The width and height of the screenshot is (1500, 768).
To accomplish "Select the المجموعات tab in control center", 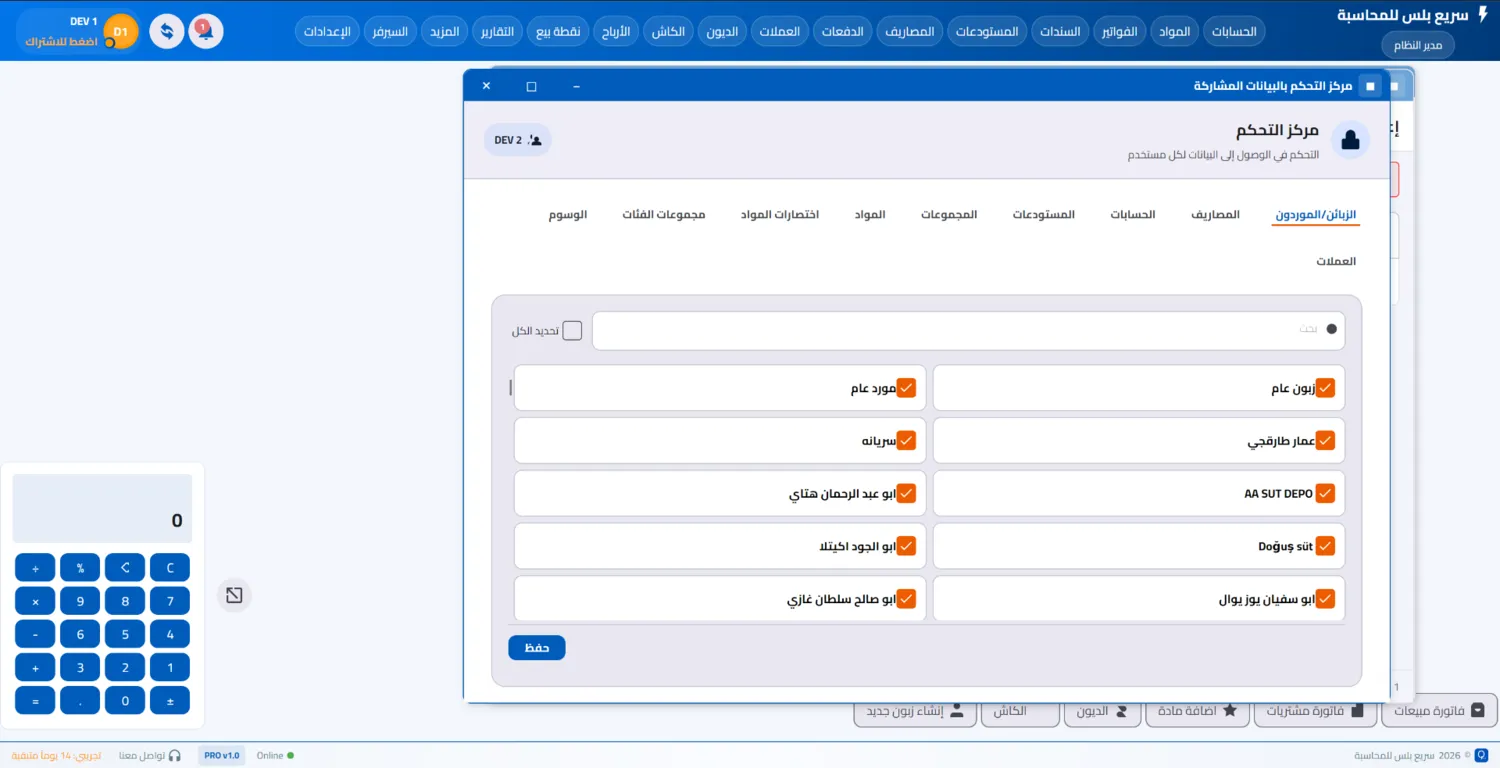I will 949,215.
